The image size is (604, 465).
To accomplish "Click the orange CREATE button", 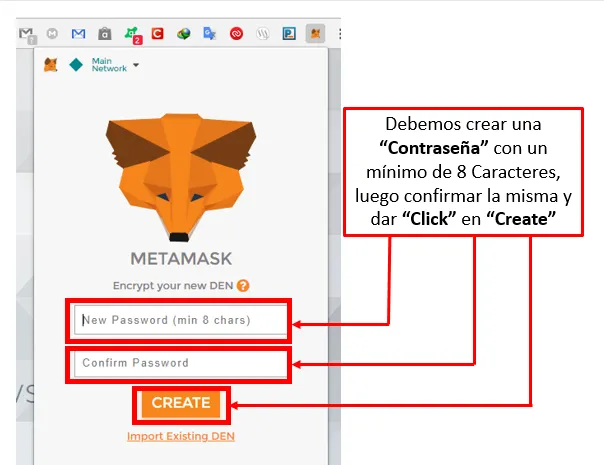I will pyautogui.click(x=181, y=403).
